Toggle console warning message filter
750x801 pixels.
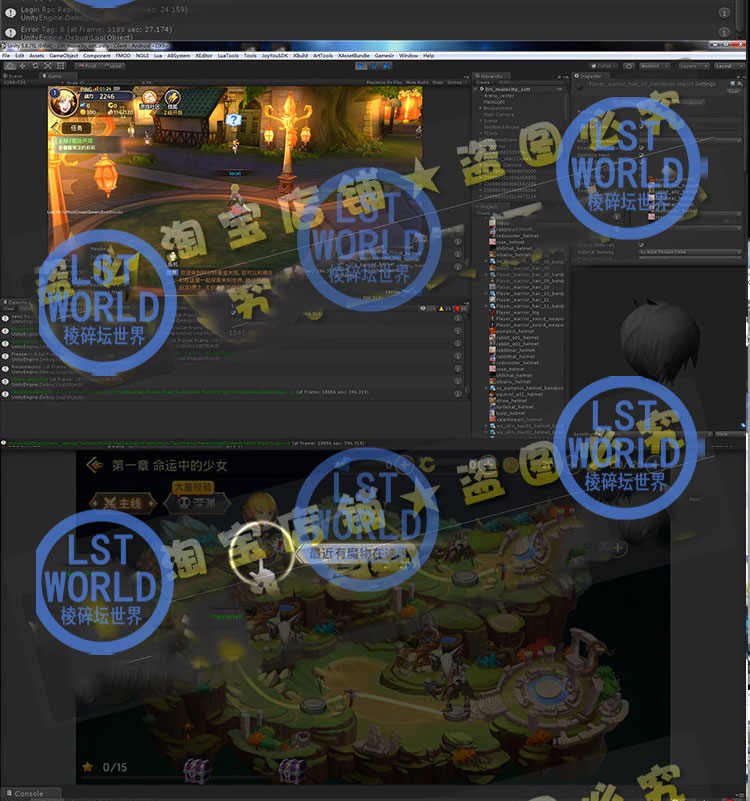point(444,309)
